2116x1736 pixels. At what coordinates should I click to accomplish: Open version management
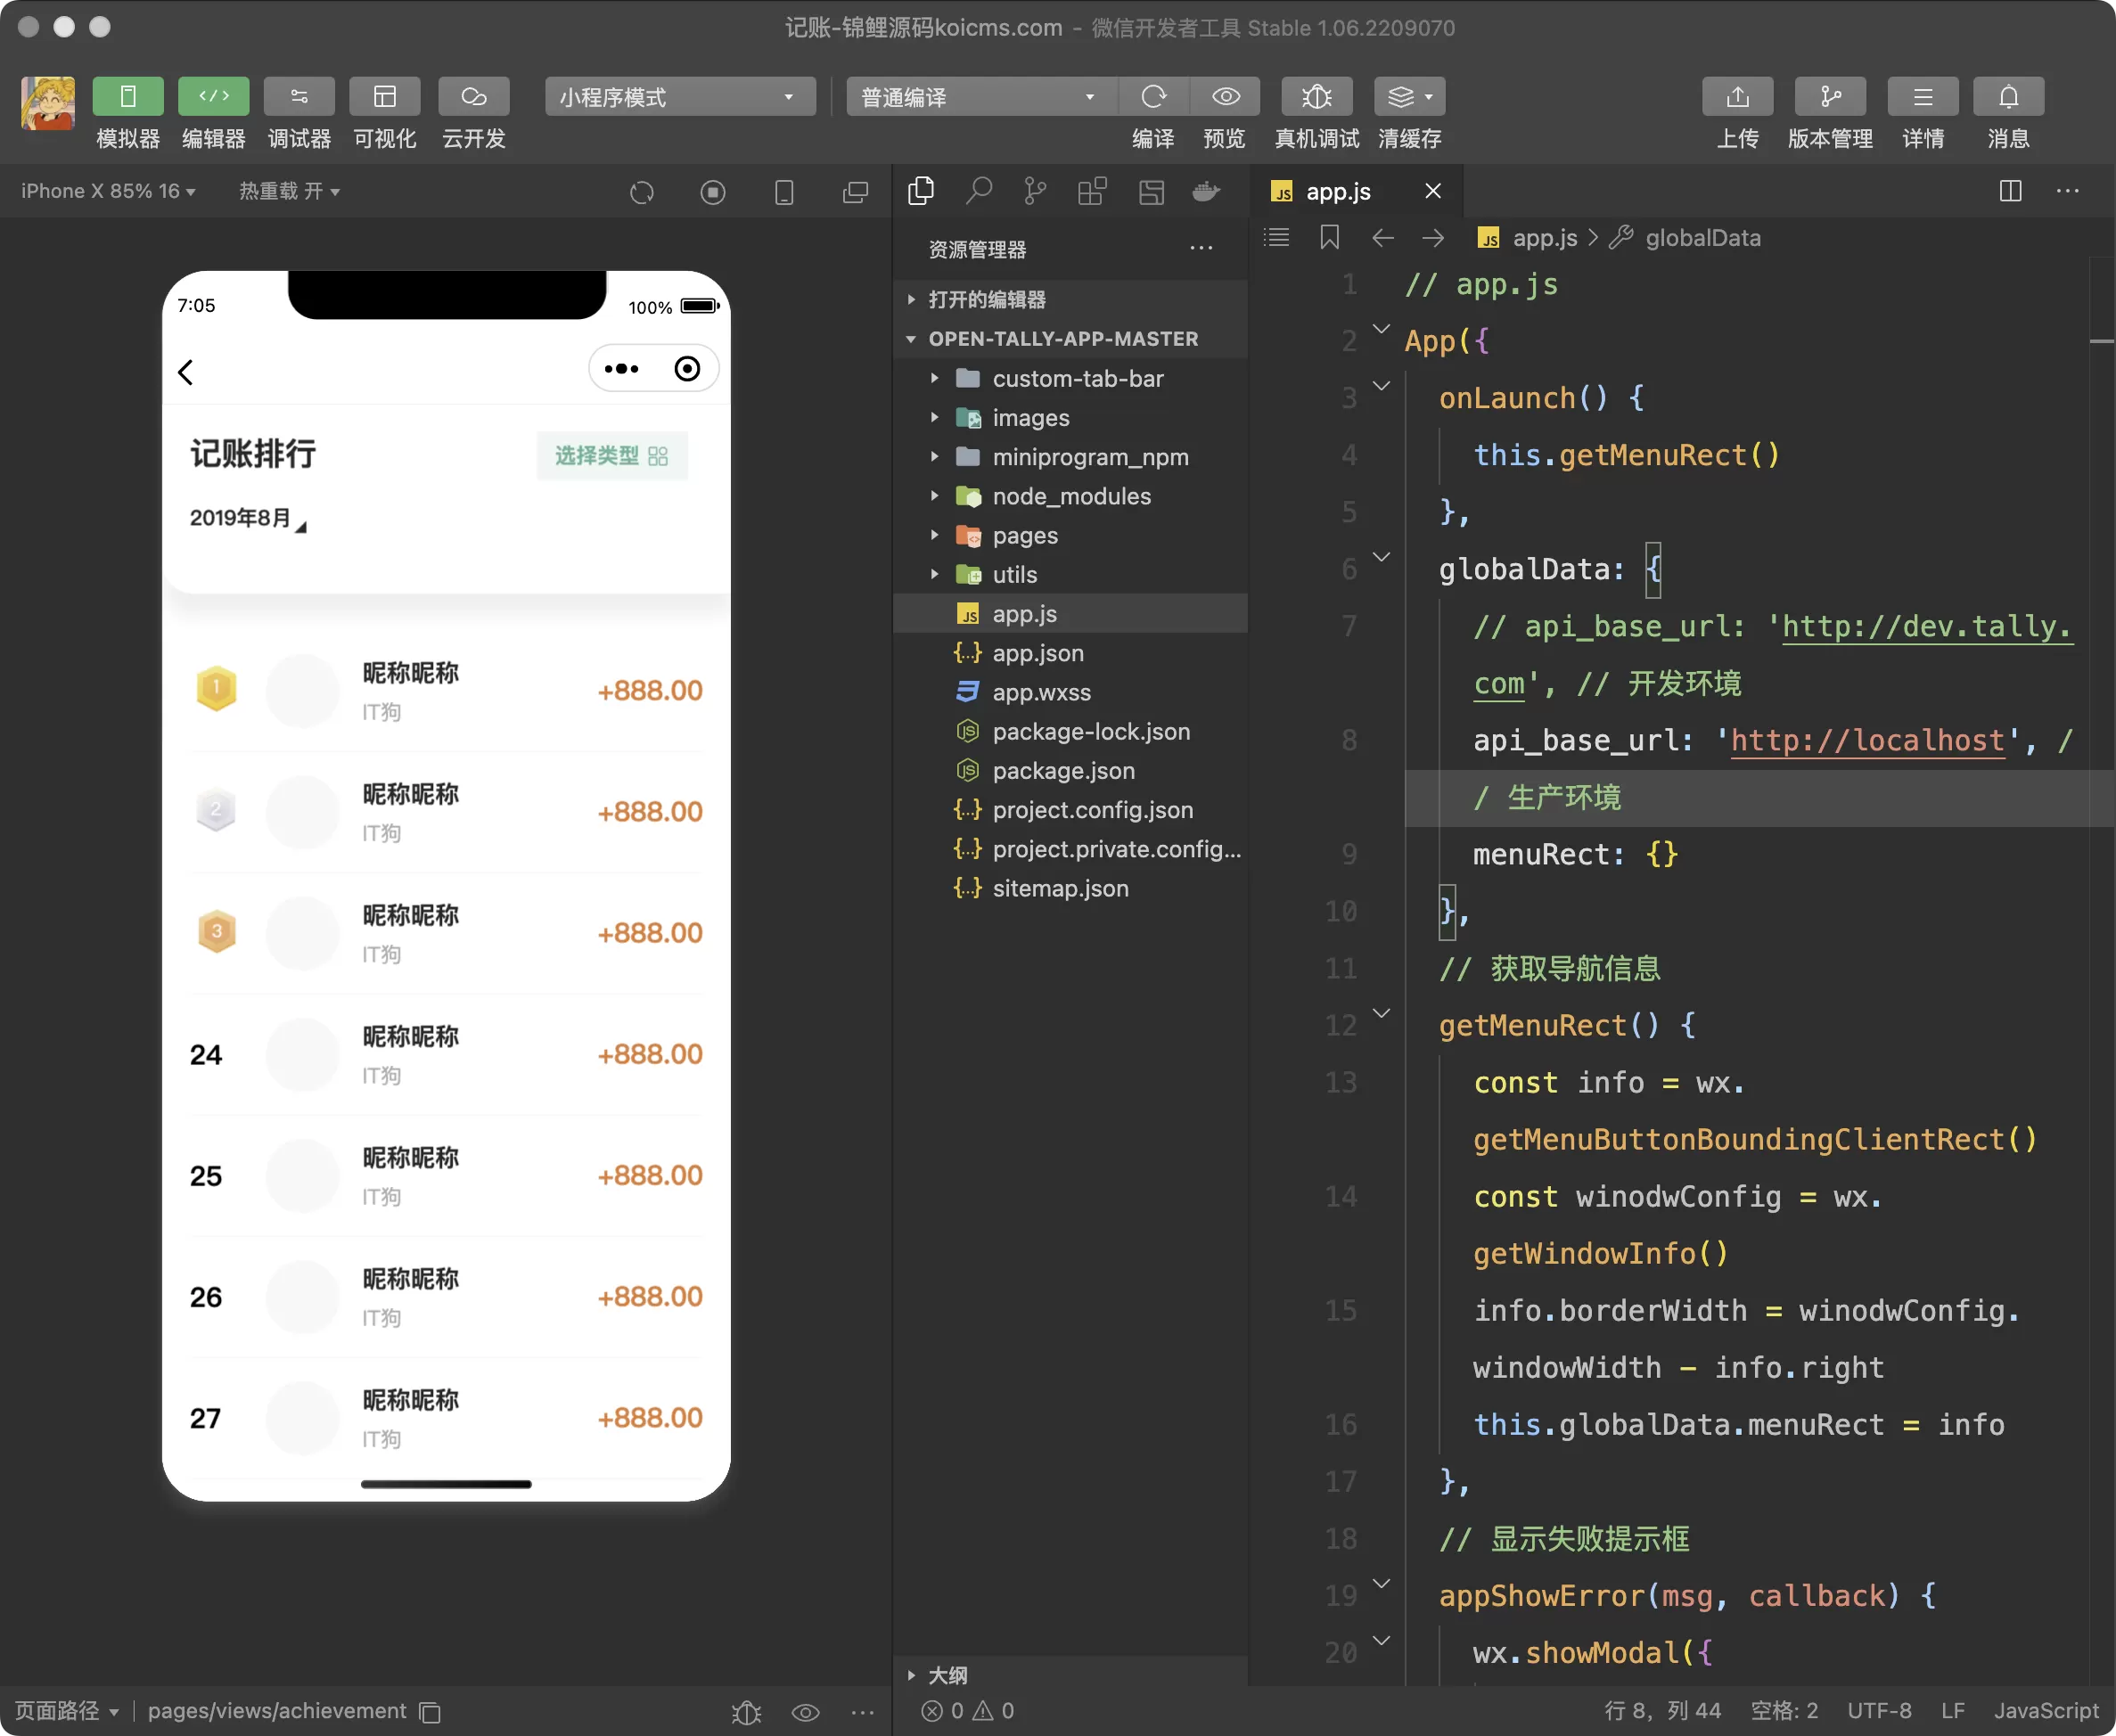click(x=1830, y=97)
